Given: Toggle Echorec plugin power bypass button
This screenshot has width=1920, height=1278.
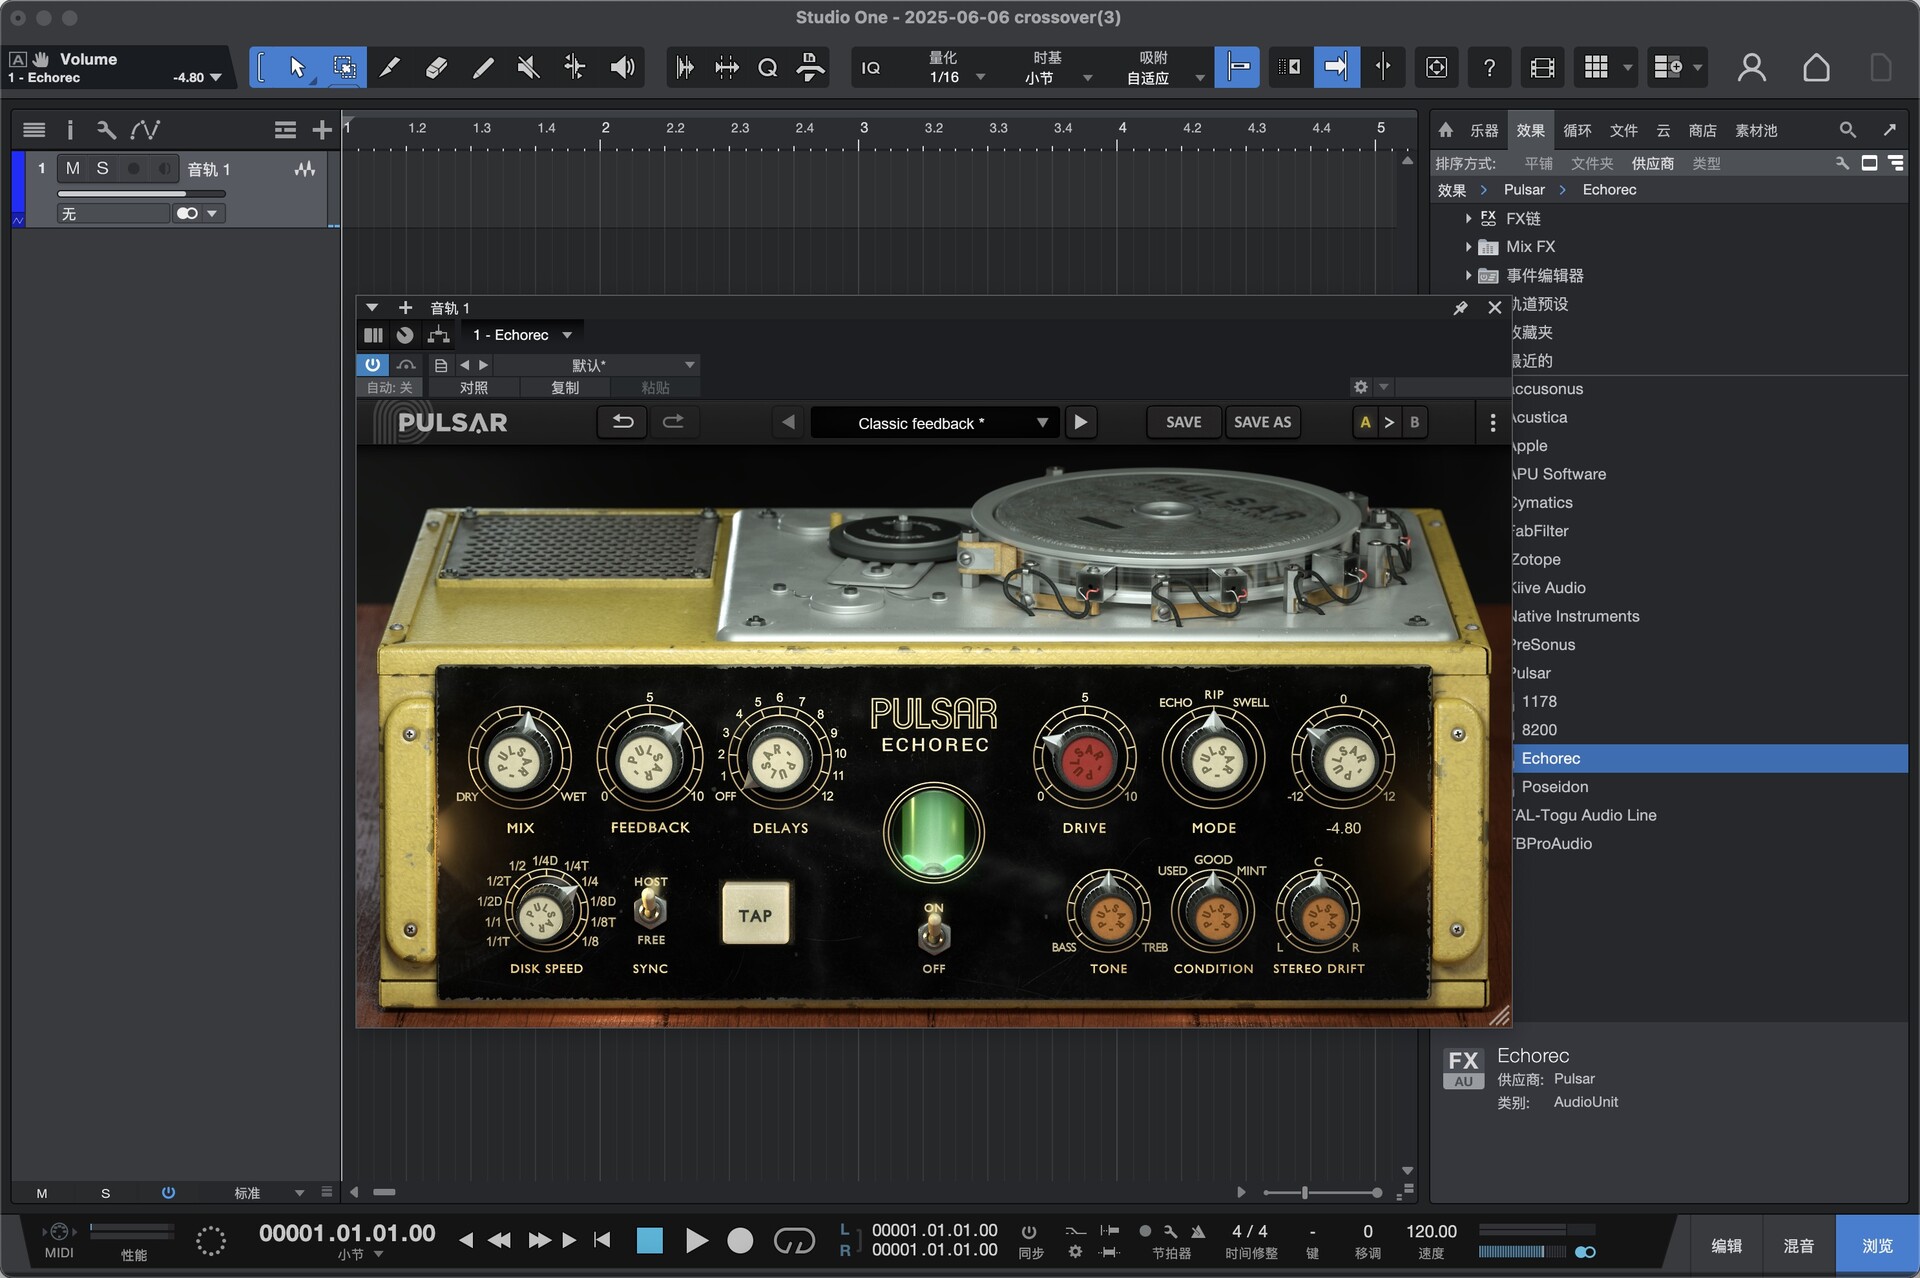Looking at the screenshot, I should [372, 365].
